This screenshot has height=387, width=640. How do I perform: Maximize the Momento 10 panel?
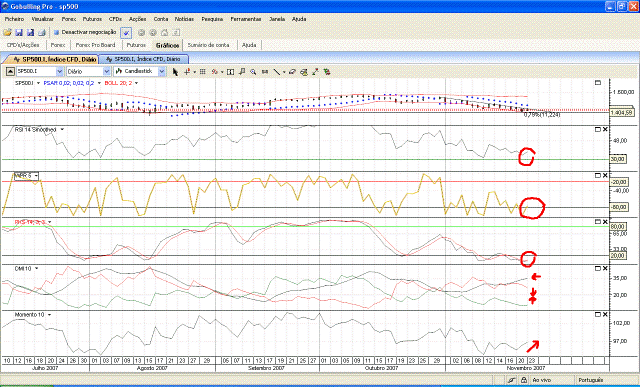[x=598, y=315]
